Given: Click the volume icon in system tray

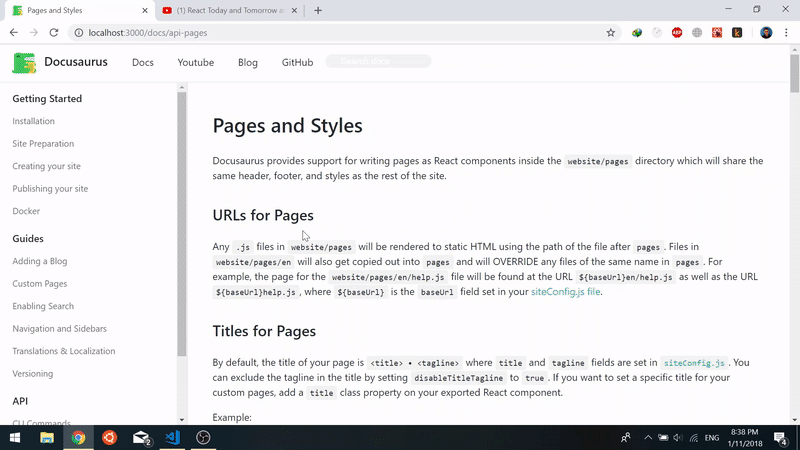Looking at the screenshot, I should pos(678,438).
